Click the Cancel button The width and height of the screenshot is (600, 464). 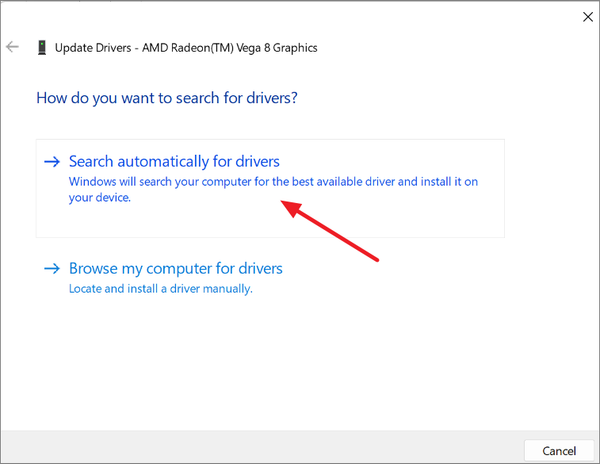(x=559, y=451)
